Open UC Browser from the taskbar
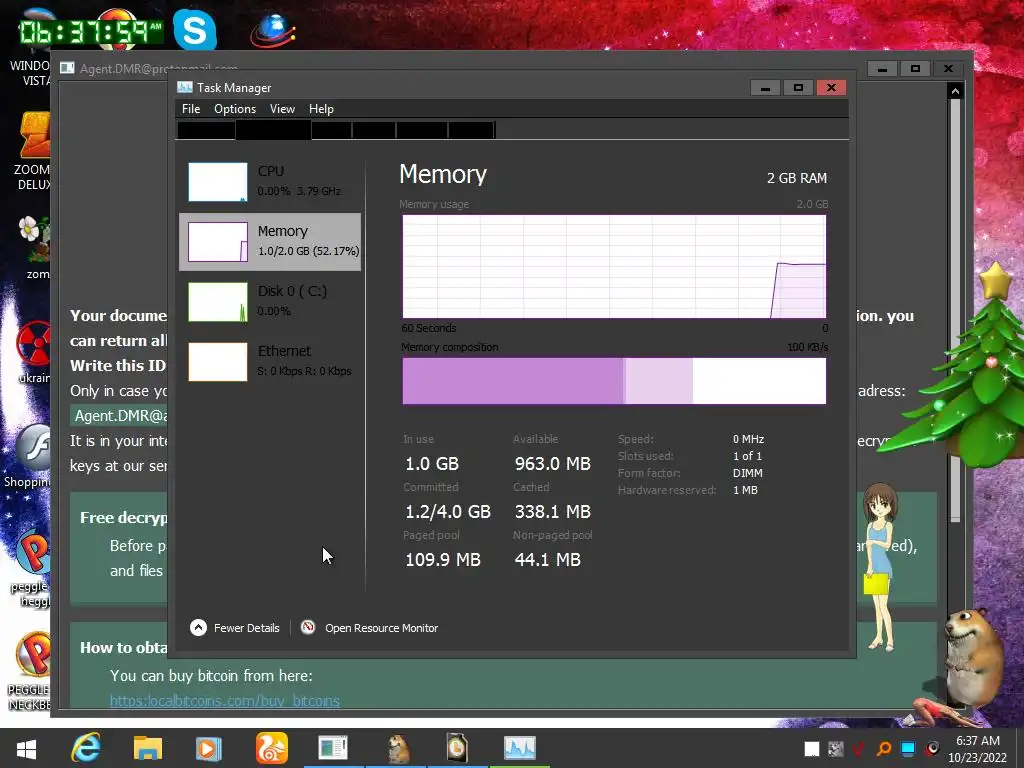1024x768 pixels. [271, 748]
